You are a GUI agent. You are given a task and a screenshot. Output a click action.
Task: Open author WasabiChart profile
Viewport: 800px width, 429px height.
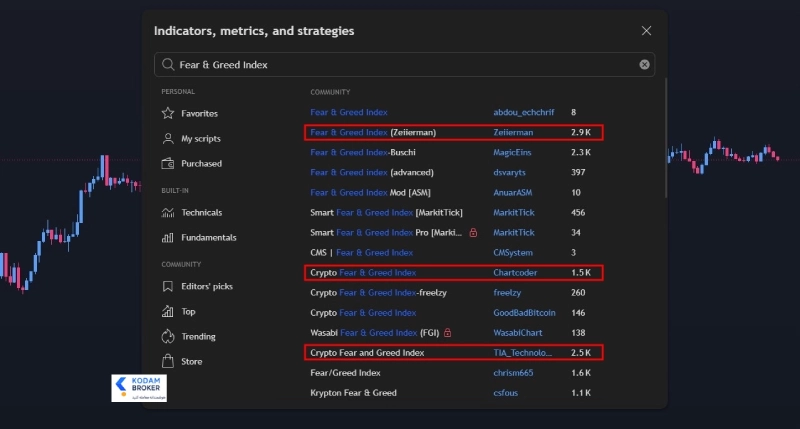(x=517, y=333)
